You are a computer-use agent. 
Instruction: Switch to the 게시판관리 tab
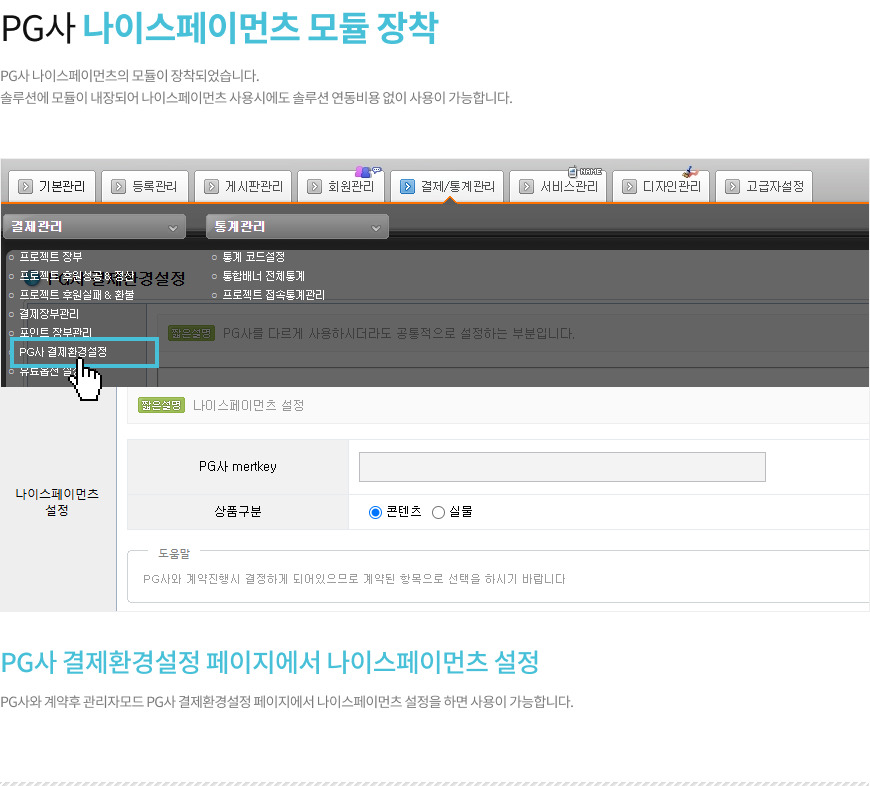point(243,186)
